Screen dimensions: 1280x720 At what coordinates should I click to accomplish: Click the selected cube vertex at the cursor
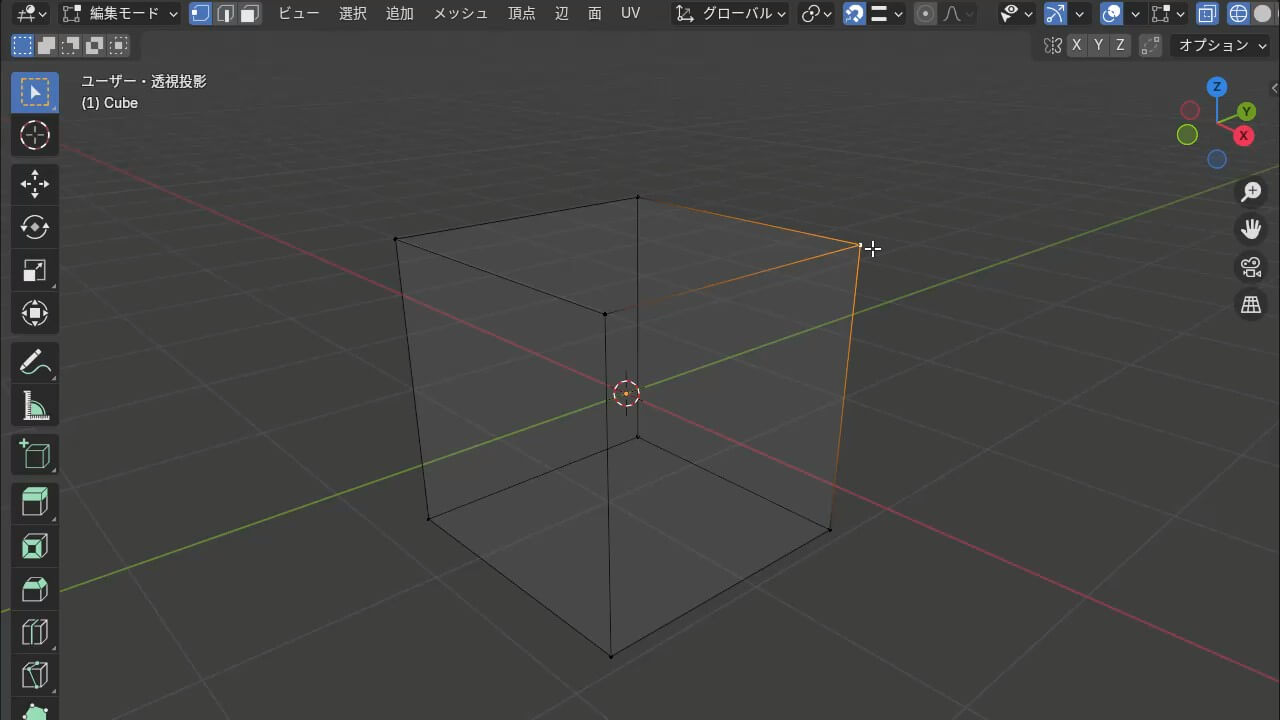pyautogui.click(x=860, y=244)
